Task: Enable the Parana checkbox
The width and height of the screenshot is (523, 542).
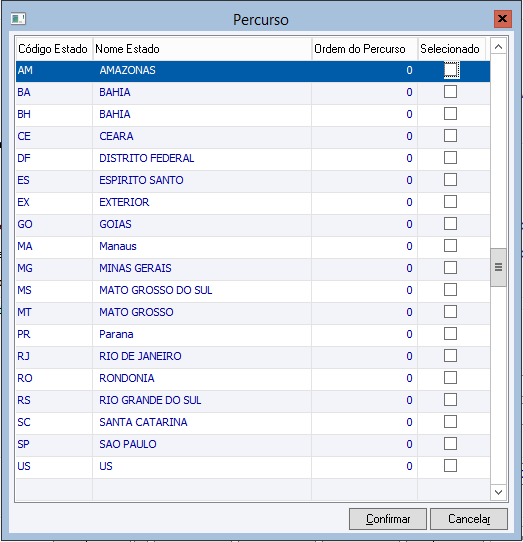Action: click(x=450, y=334)
